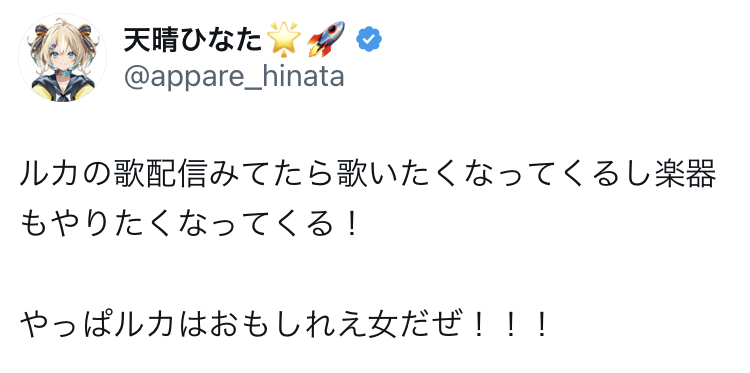The image size is (750, 373).
Task: Click the word 楽器 ending the first line
Action: pyautogui.click(x=687, y=176)
